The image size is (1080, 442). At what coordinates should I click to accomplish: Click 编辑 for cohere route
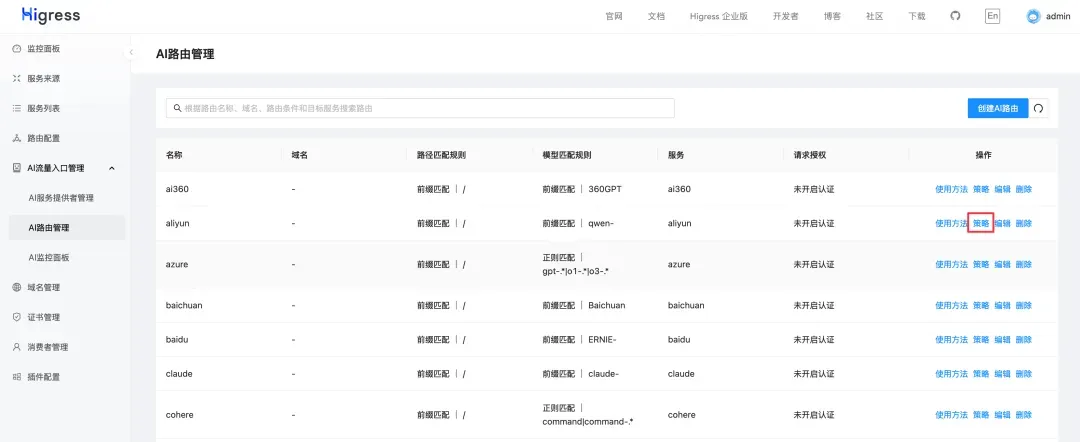coord(1002,414)
